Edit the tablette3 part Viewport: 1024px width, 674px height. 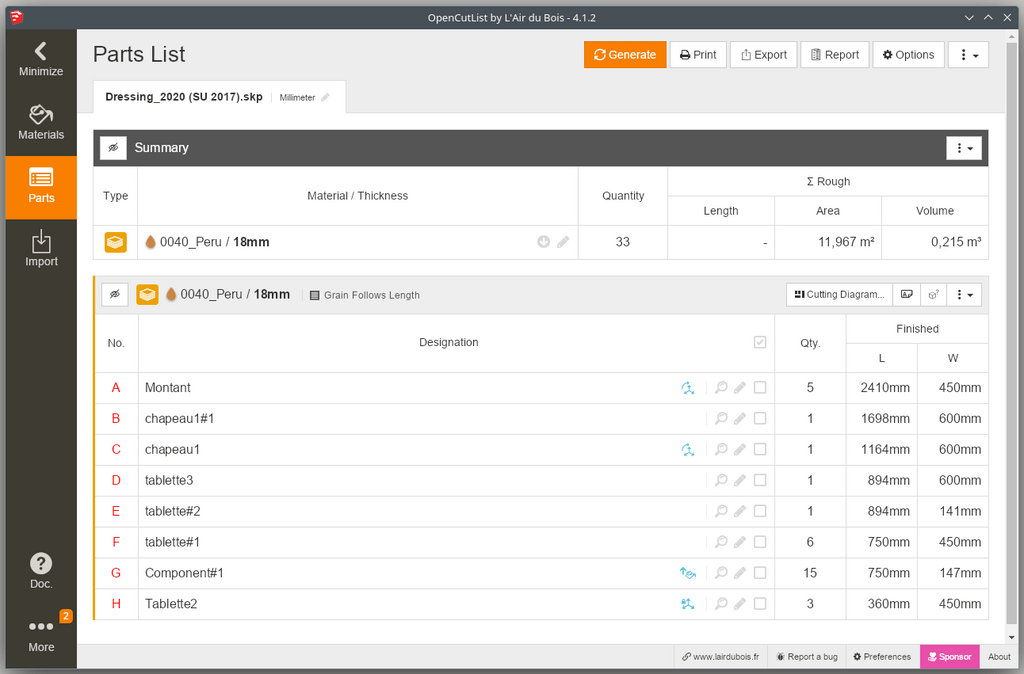pos(740,481)
